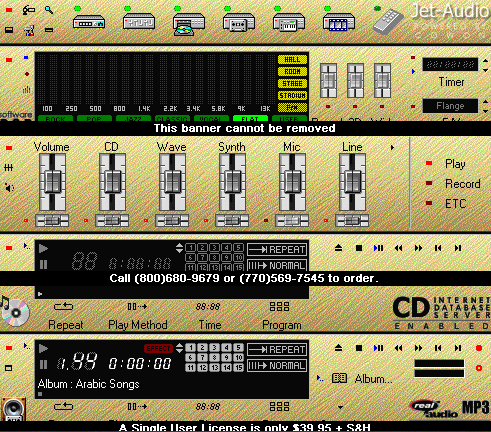
Task: Toggle the EFFECT indicator in audio display
Action: 158,348
